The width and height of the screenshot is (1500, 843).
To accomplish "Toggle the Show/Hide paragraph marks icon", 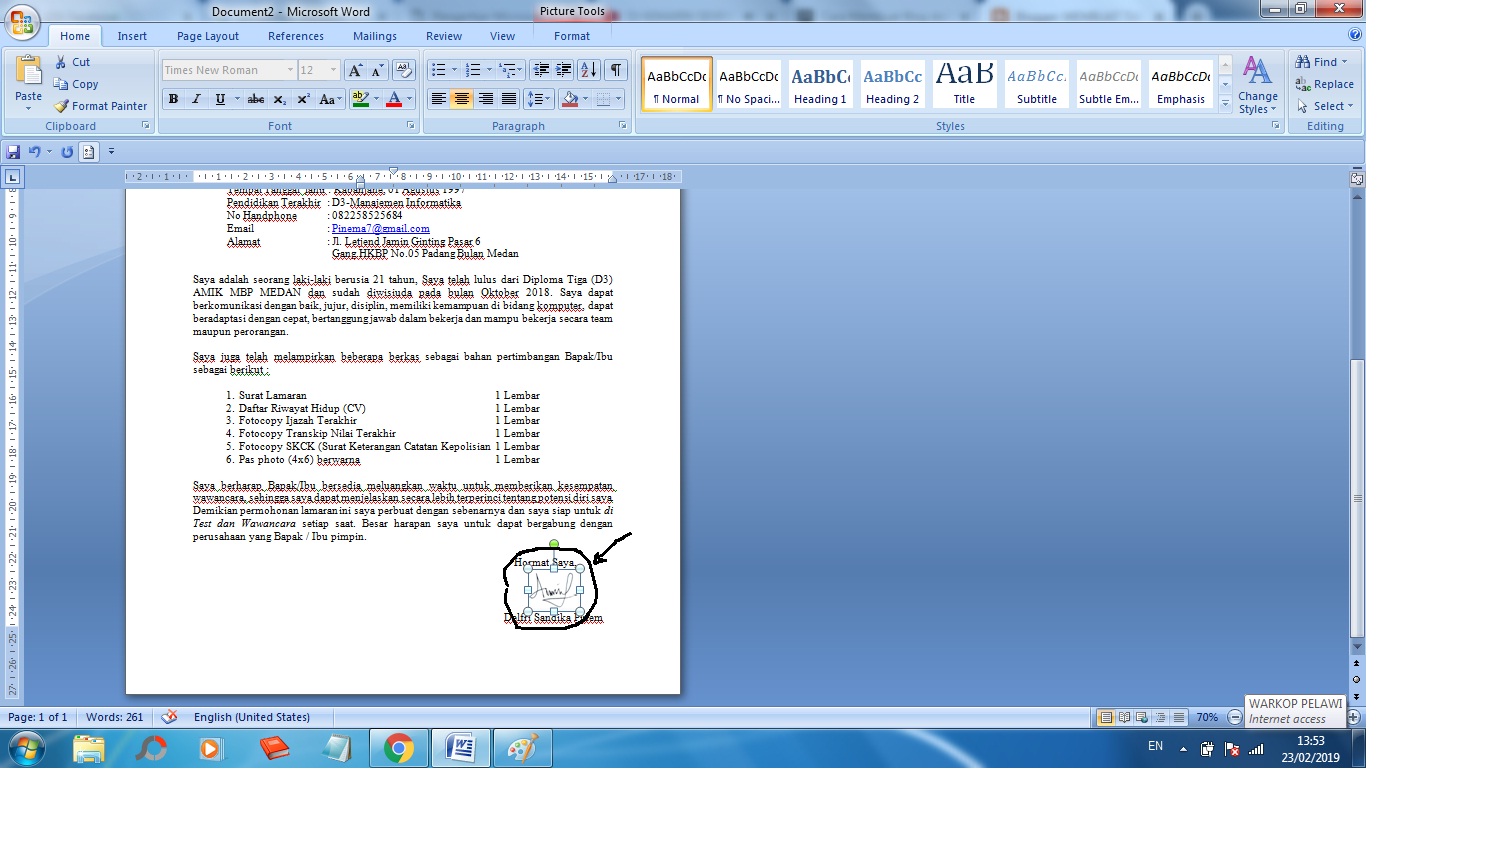I will 617,70.
